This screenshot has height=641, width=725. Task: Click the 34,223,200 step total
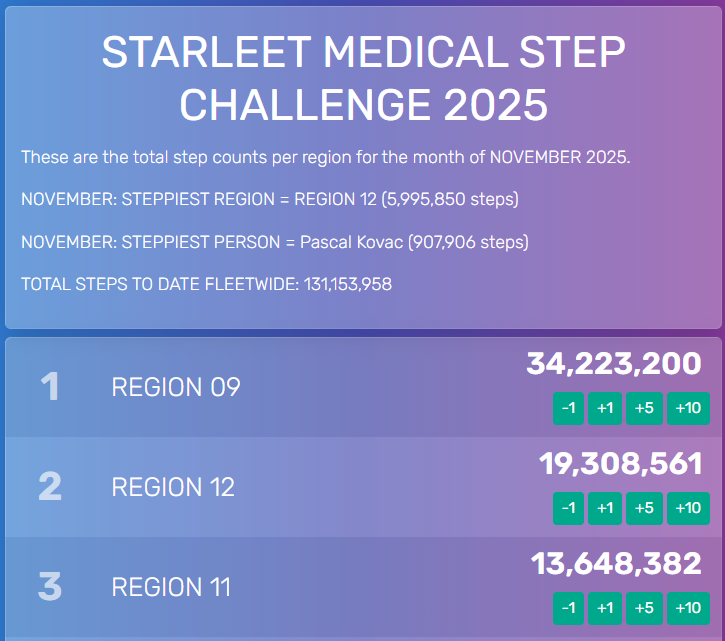(613, 364)
